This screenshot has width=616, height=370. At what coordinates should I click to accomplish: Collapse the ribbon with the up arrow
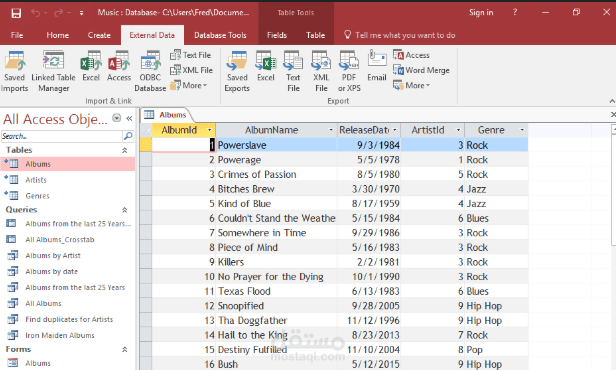coord(612,101)
